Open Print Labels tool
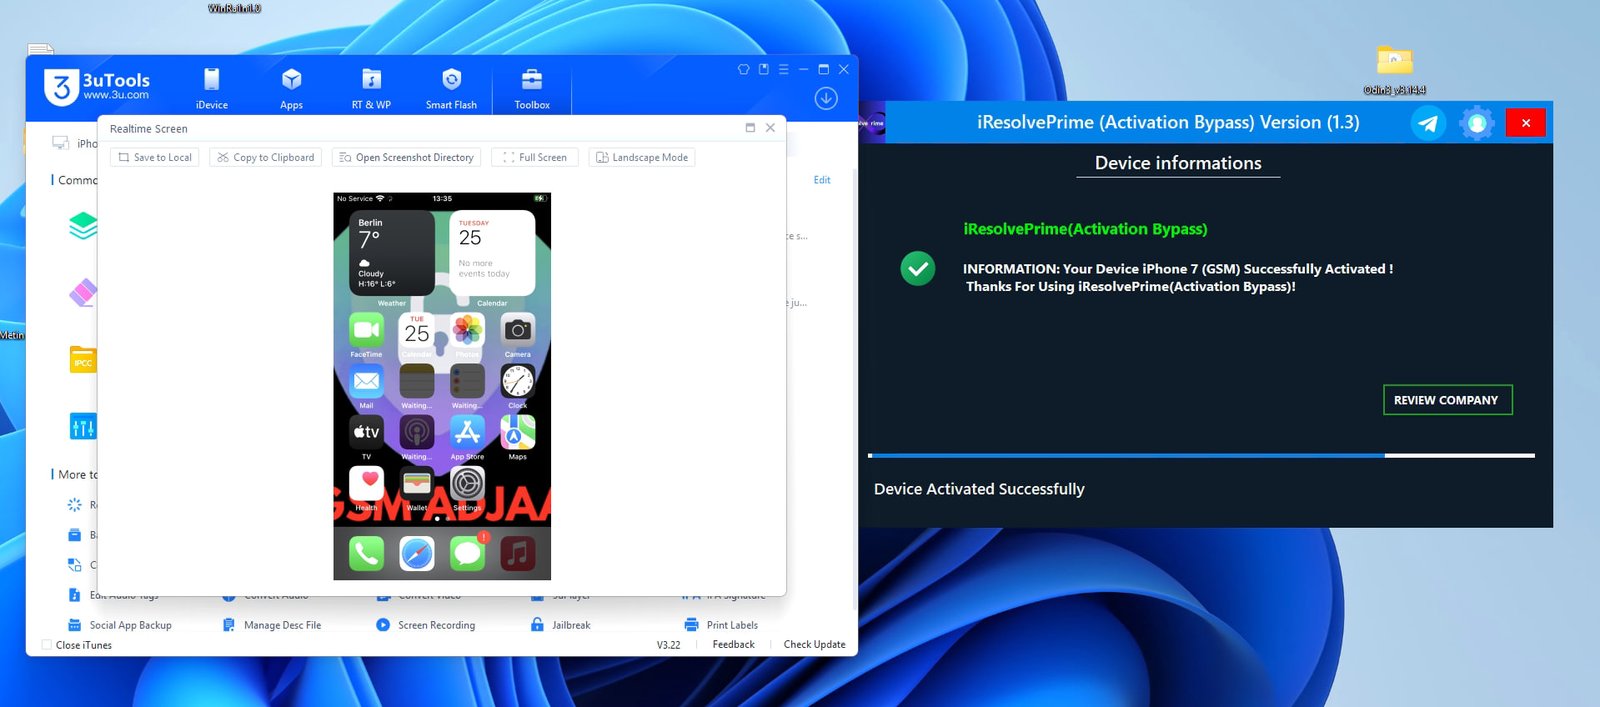This screenshot has height=707, width=1600. pos(721,625)
